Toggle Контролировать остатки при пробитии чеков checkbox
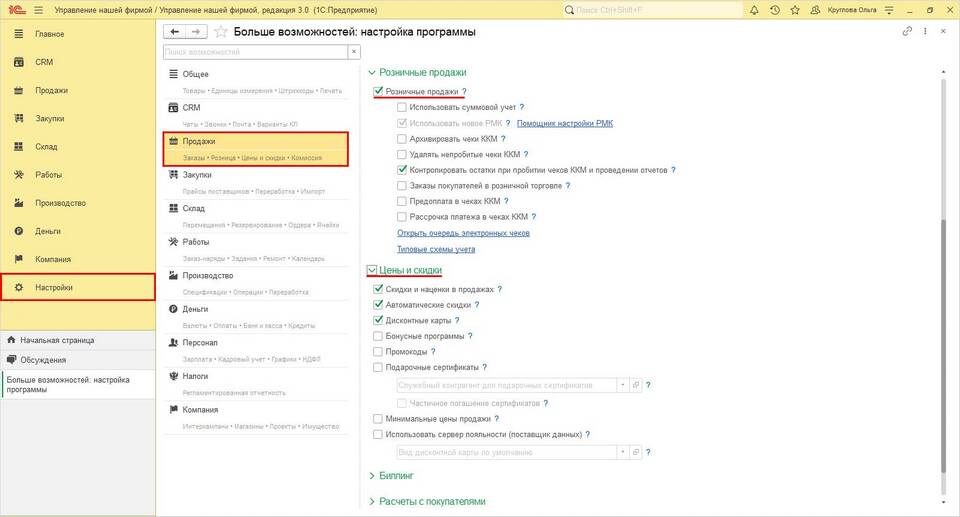 point(402,170)
